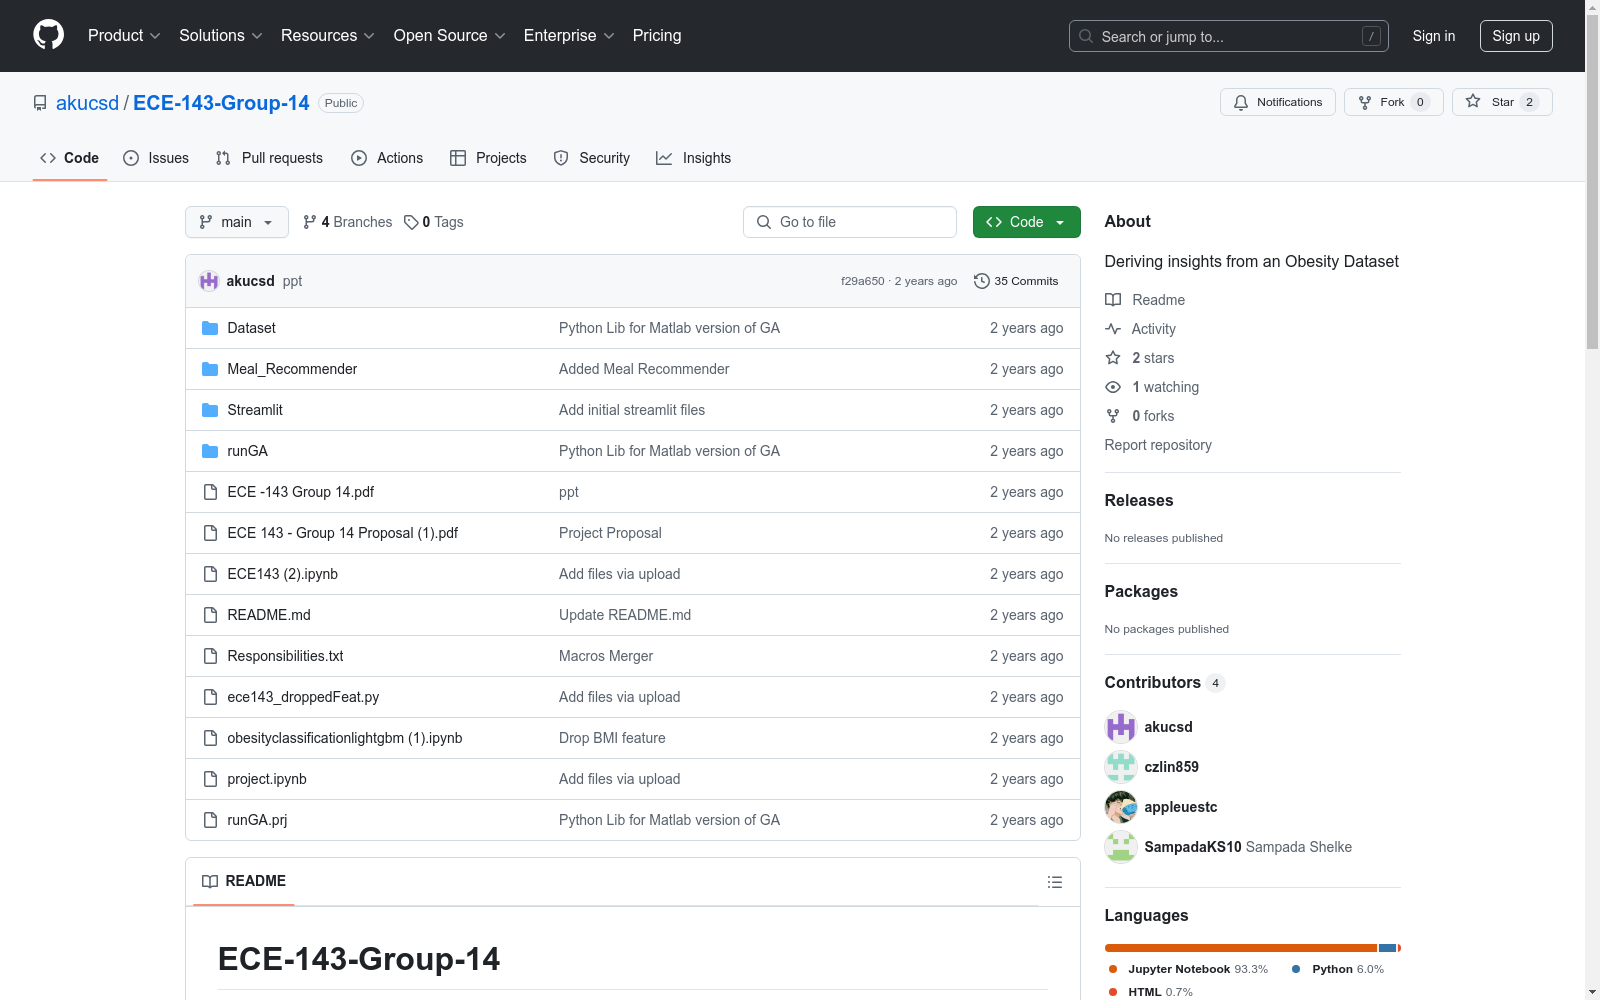Open 'Macros Merger' commit message
1600x1000 pixels.
tap(606, 656)
